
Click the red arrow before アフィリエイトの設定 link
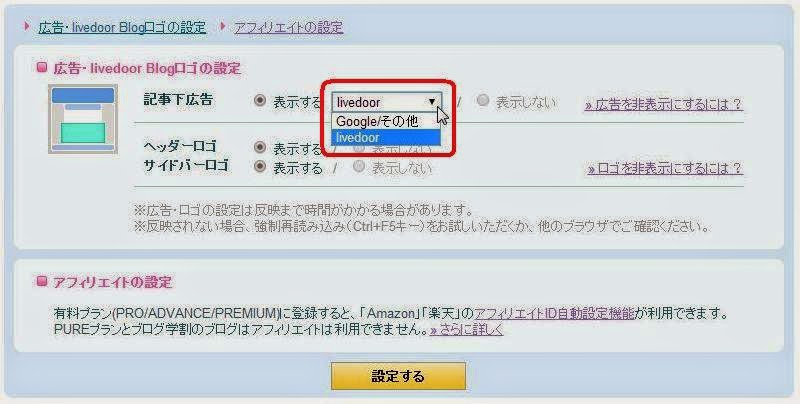pos(222,27)
